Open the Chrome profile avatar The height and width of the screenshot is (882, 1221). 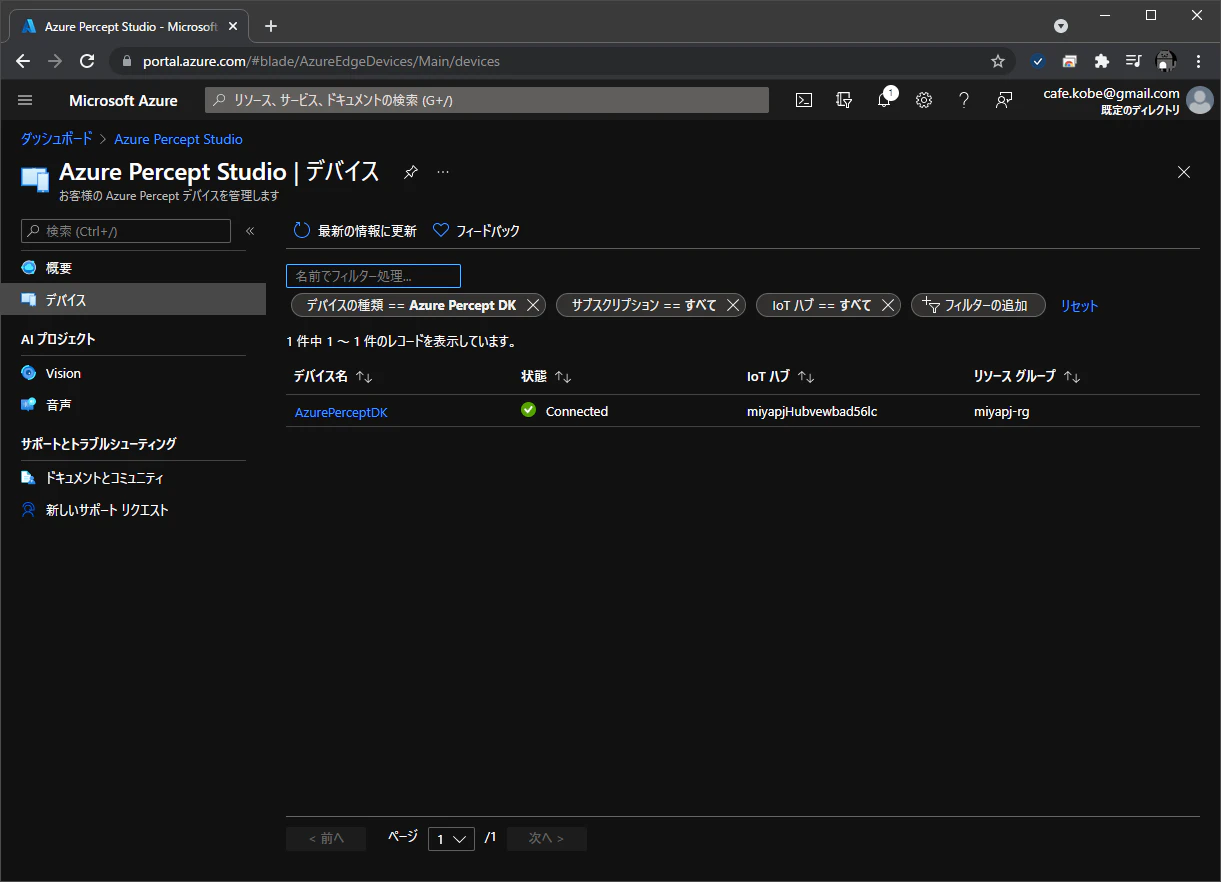pos(1166,61)
